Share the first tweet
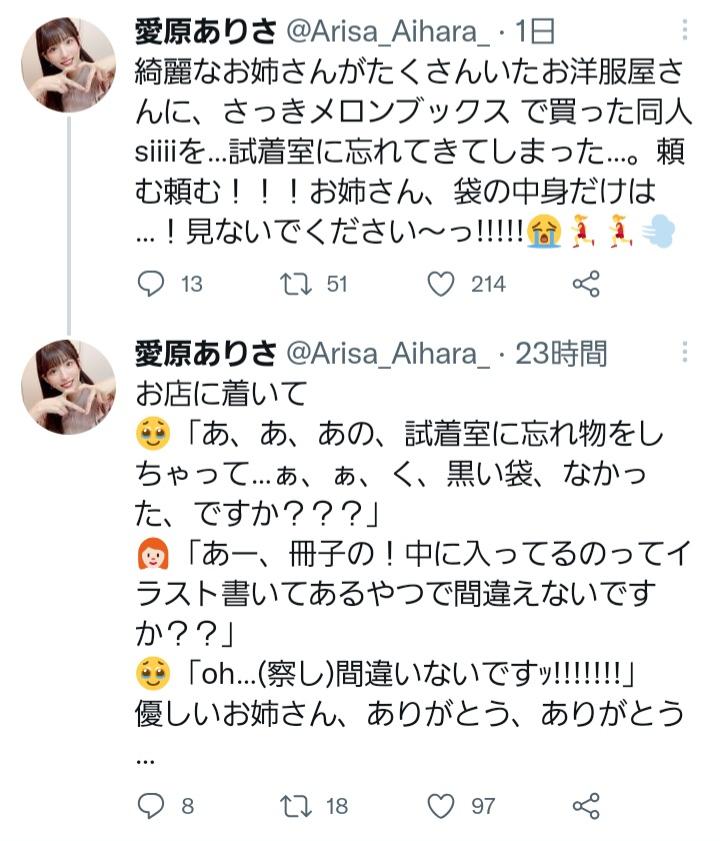 [586, 285]
